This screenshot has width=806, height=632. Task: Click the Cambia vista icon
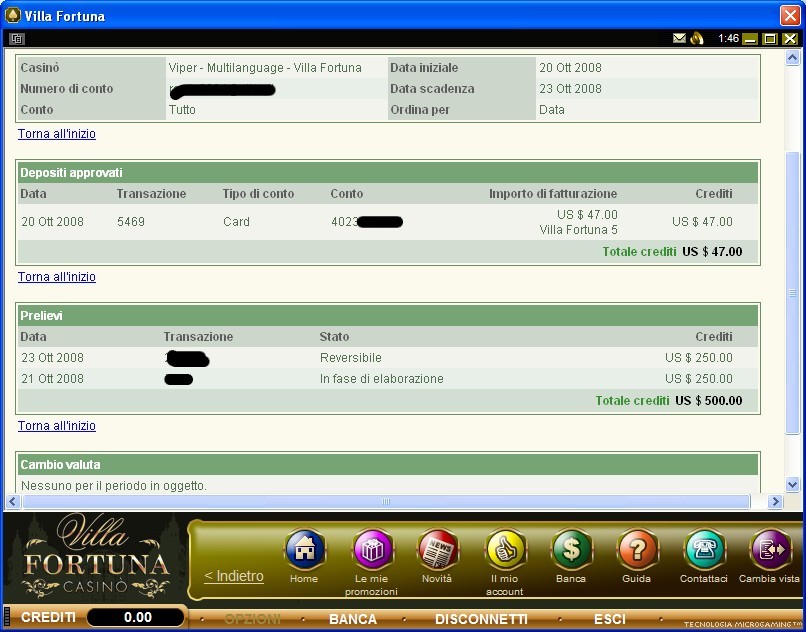click(x=770, y=549)
